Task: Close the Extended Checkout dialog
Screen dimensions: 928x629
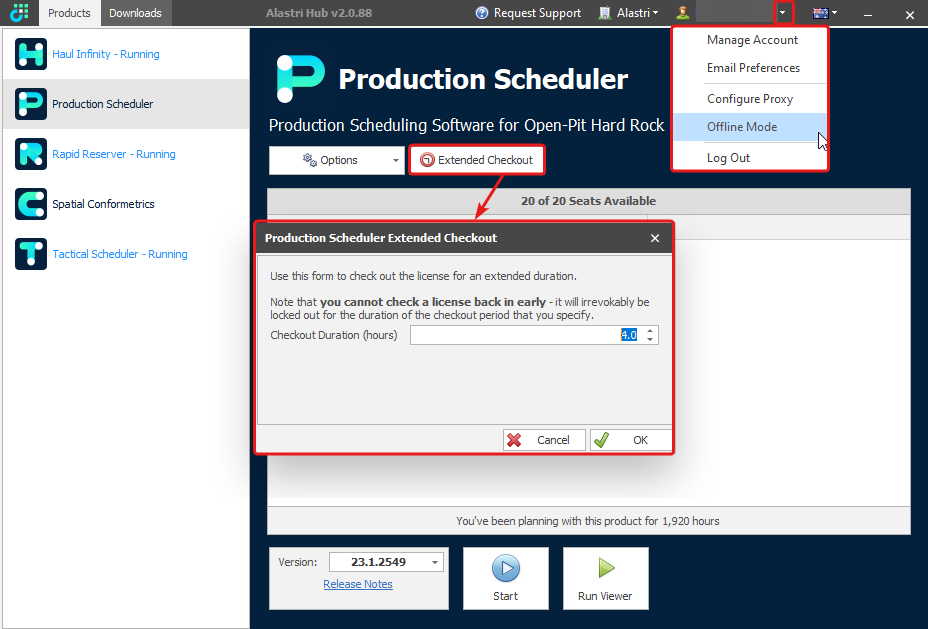Action: click(x=655, y=238)
